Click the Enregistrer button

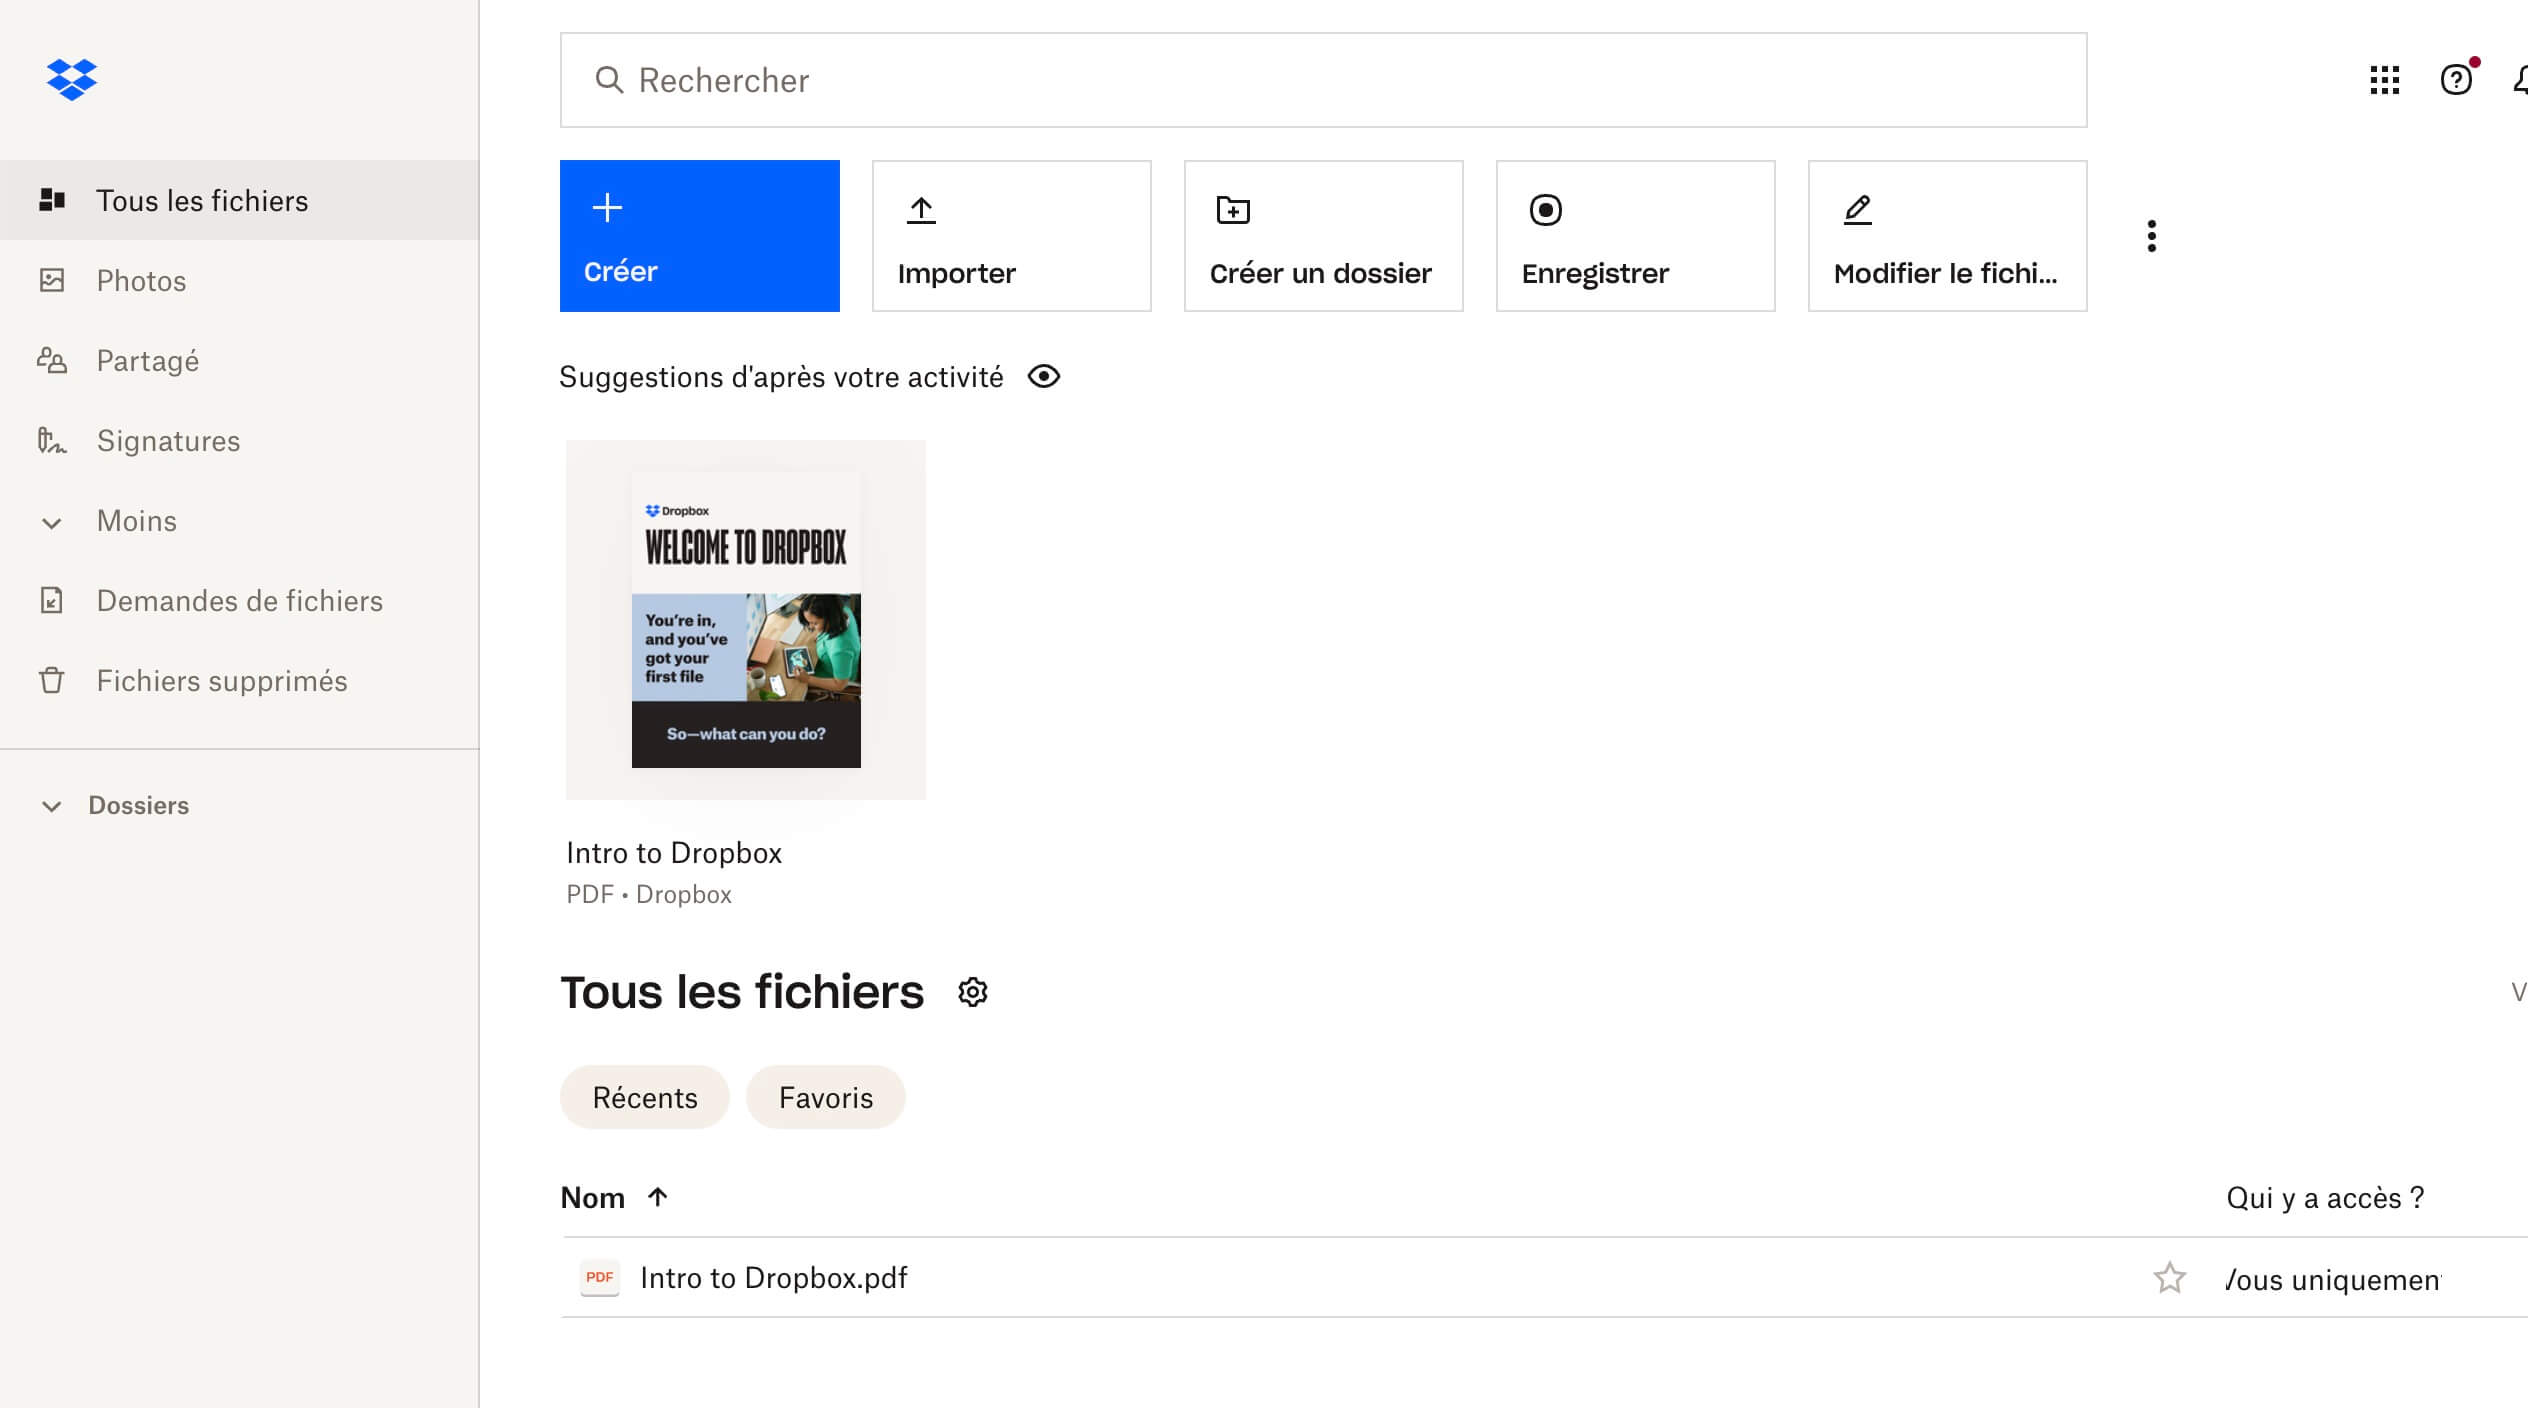[1636, 236]
